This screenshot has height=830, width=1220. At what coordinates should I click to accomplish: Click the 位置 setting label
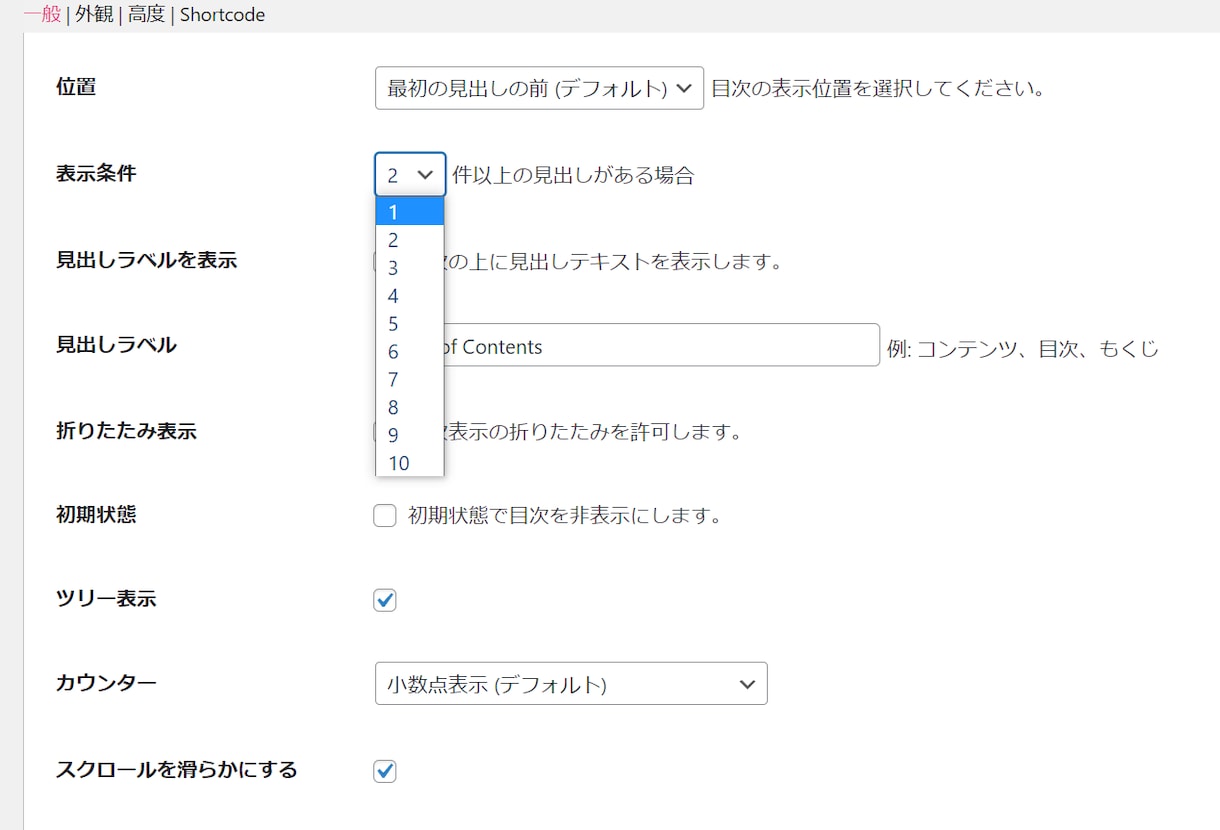[76, 87]
